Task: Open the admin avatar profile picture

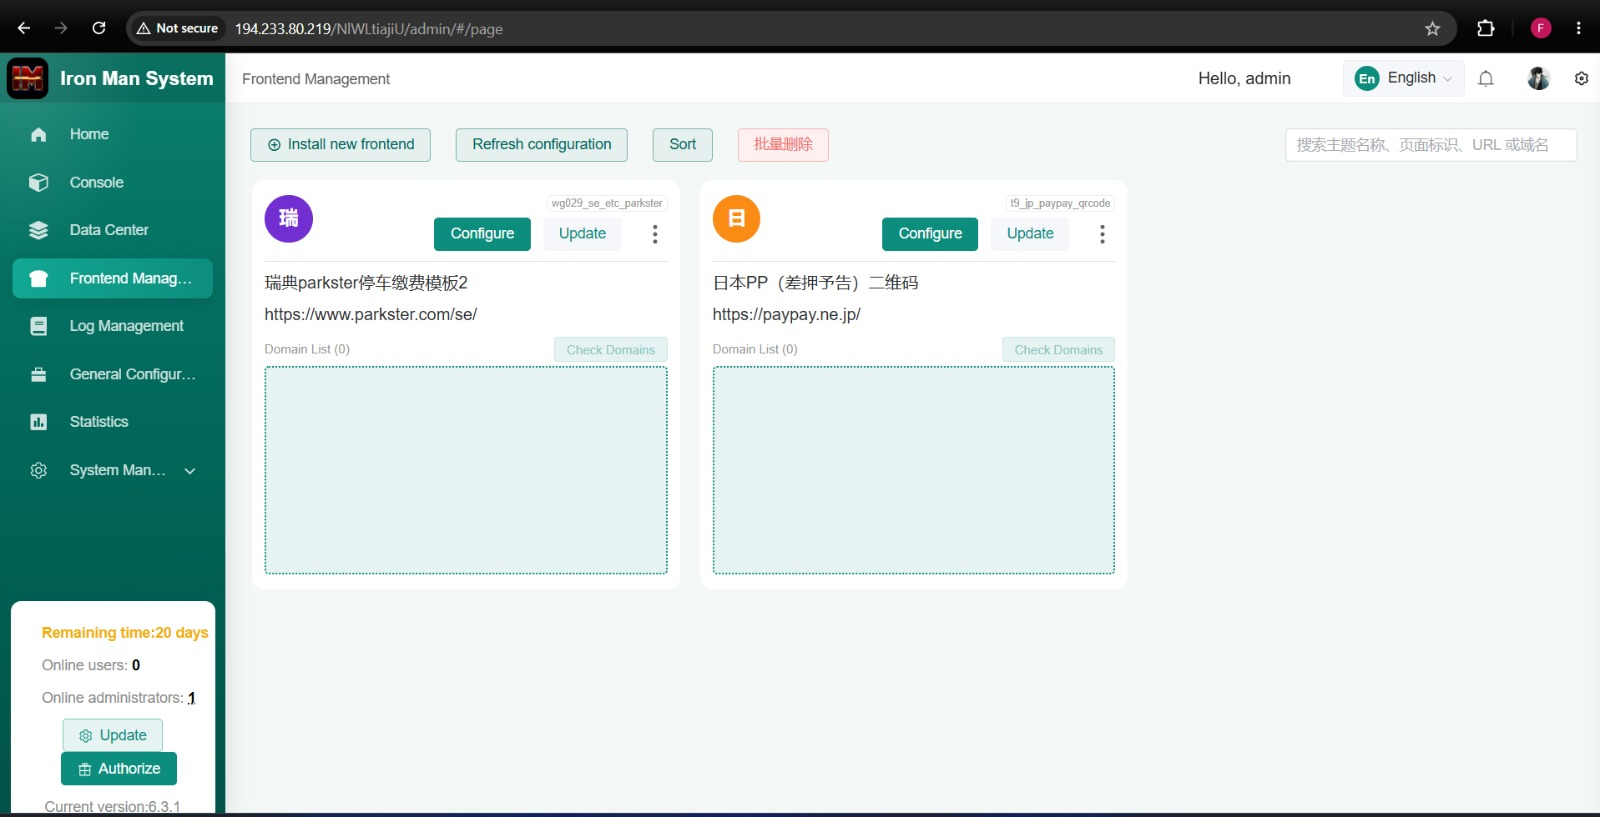Action: 1538,78
